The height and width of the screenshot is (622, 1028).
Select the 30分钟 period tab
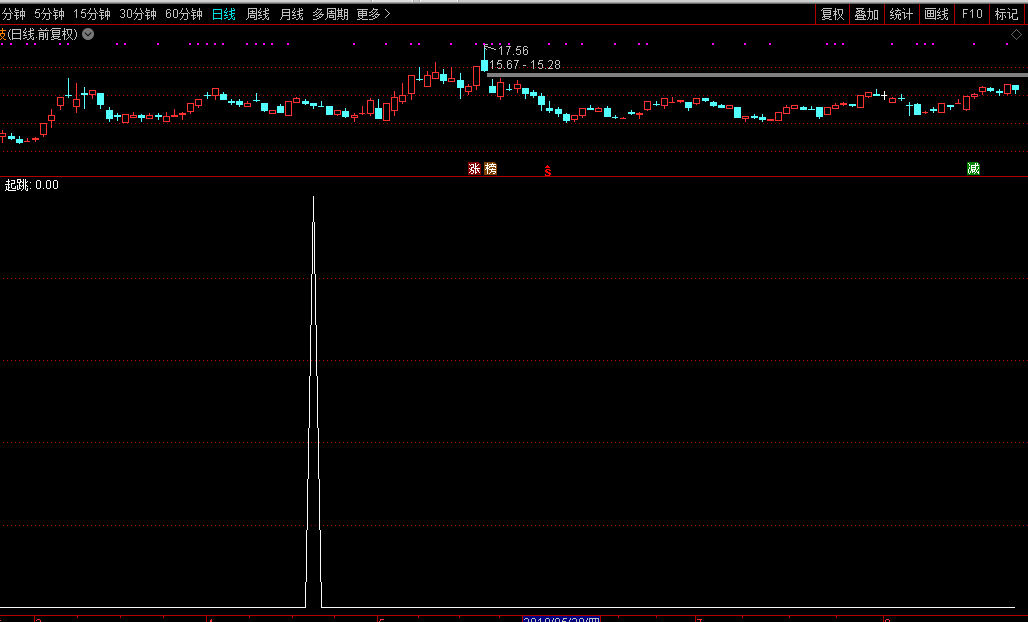137,14
